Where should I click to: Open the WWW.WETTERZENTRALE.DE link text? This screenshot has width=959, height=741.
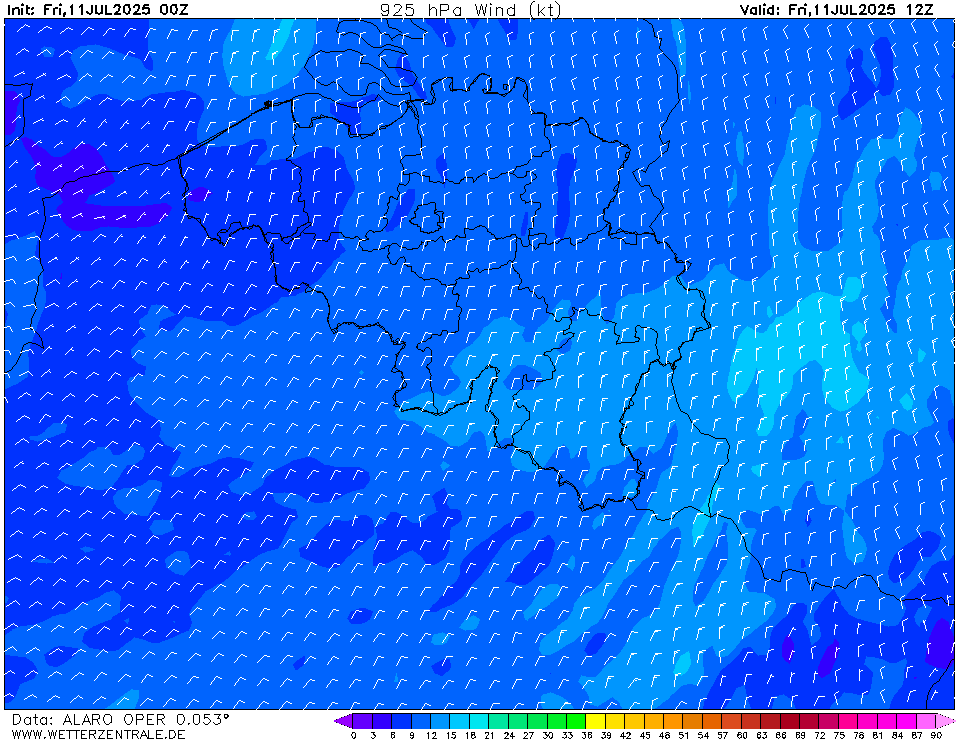[x=98, y=734]
